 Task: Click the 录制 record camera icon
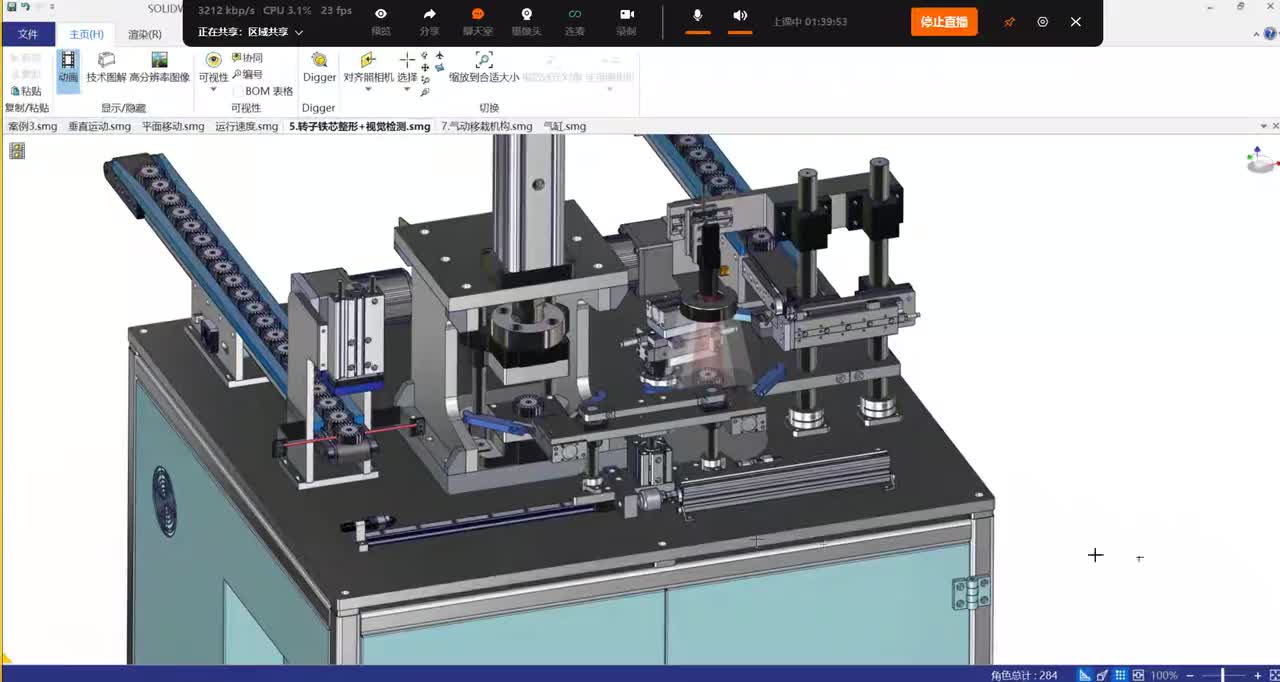[x=626, y=15]
